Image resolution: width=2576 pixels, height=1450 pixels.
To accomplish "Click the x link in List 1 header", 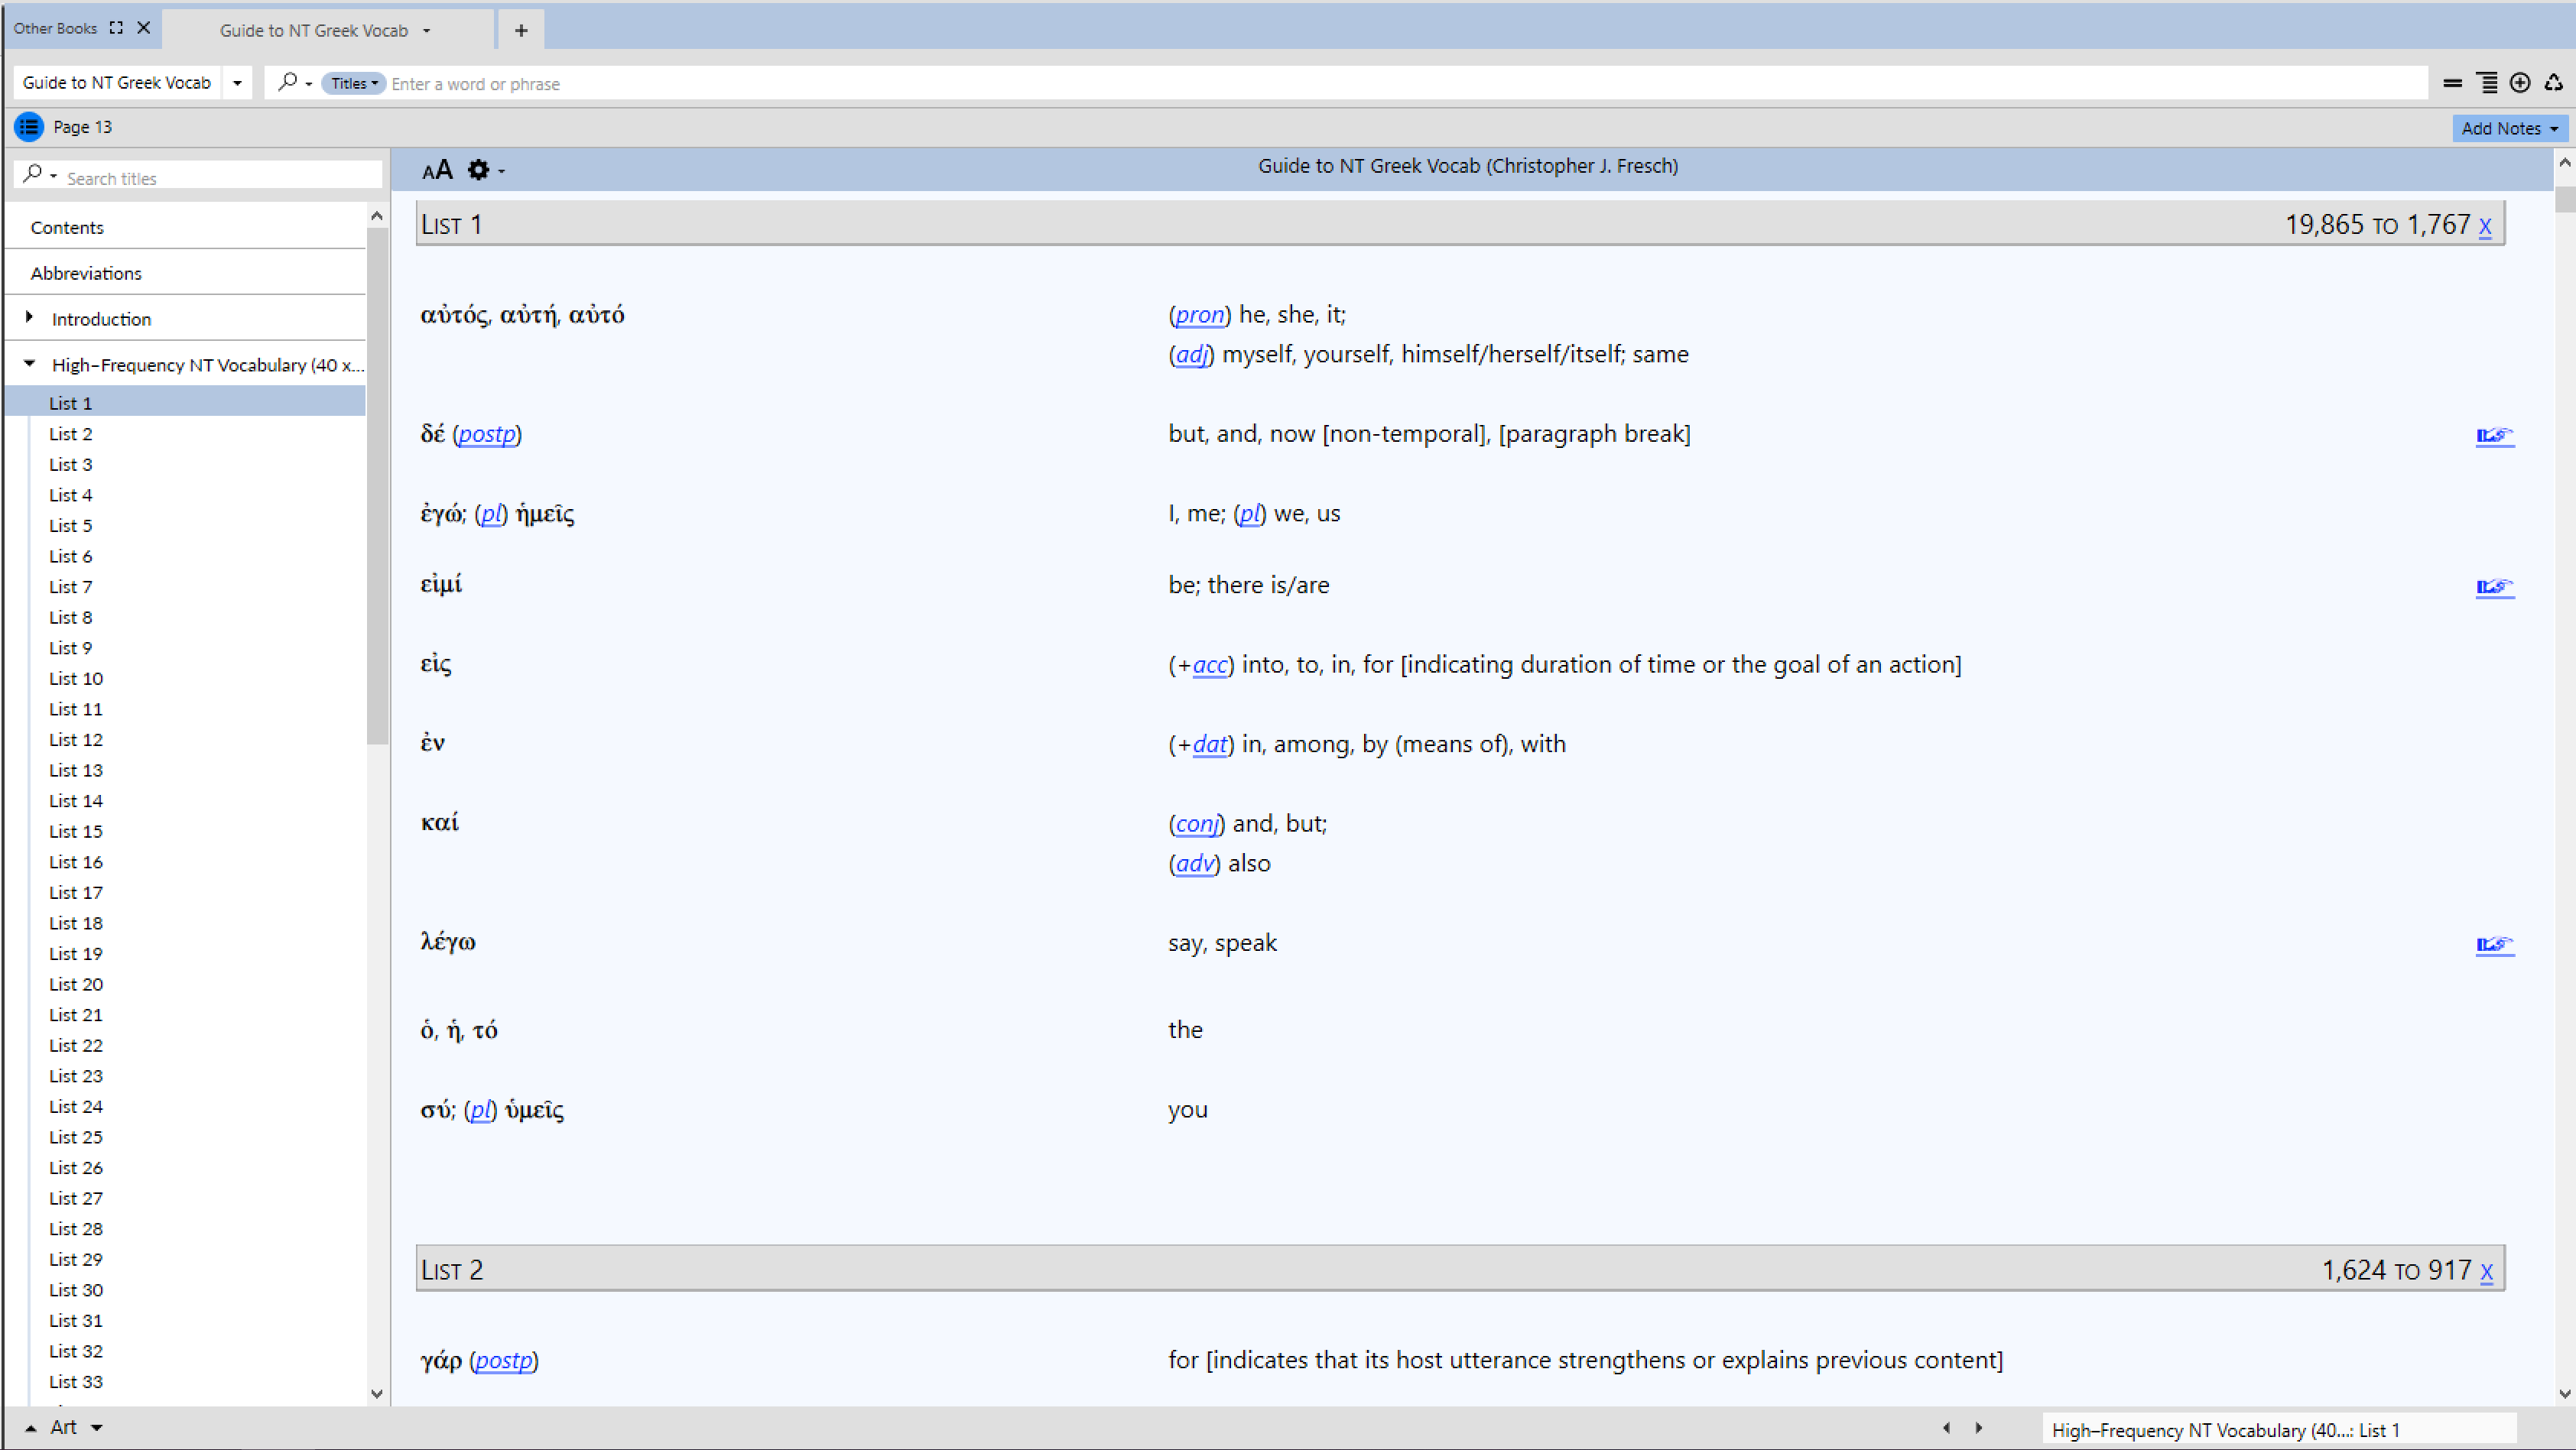I will click(2484, 226).
